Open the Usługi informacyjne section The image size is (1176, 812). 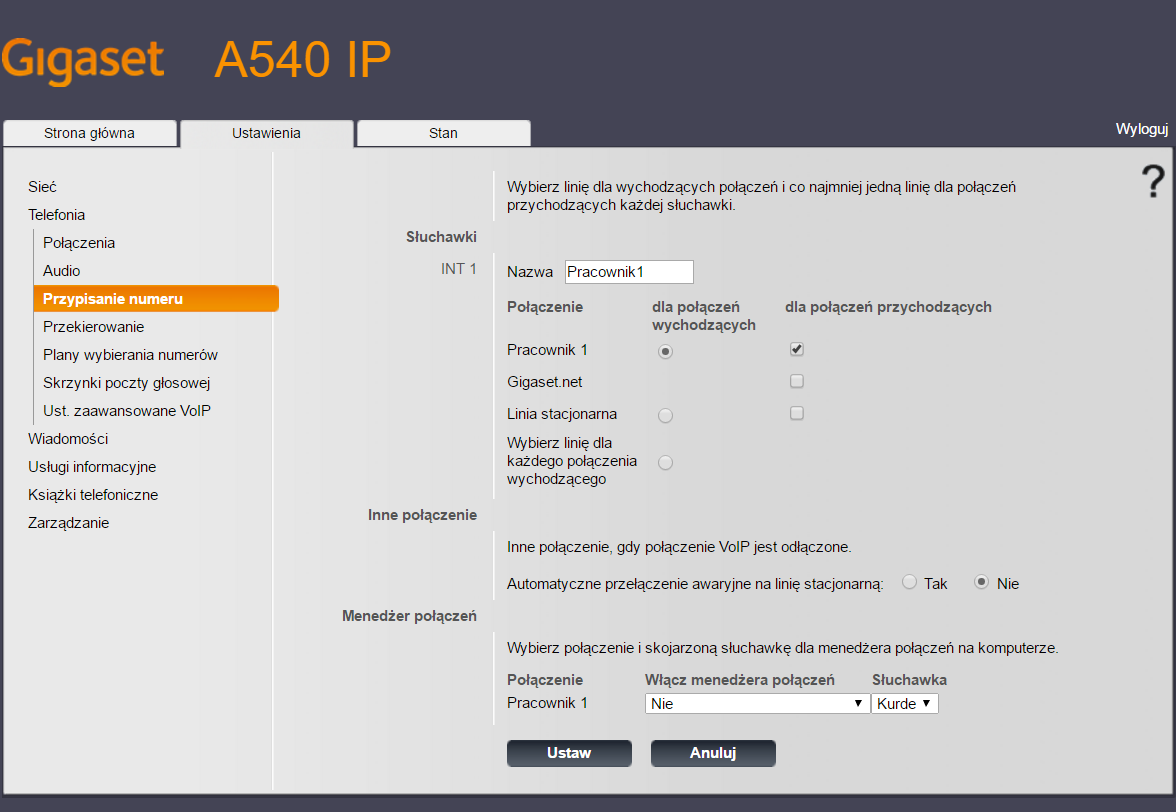point(92,467)
